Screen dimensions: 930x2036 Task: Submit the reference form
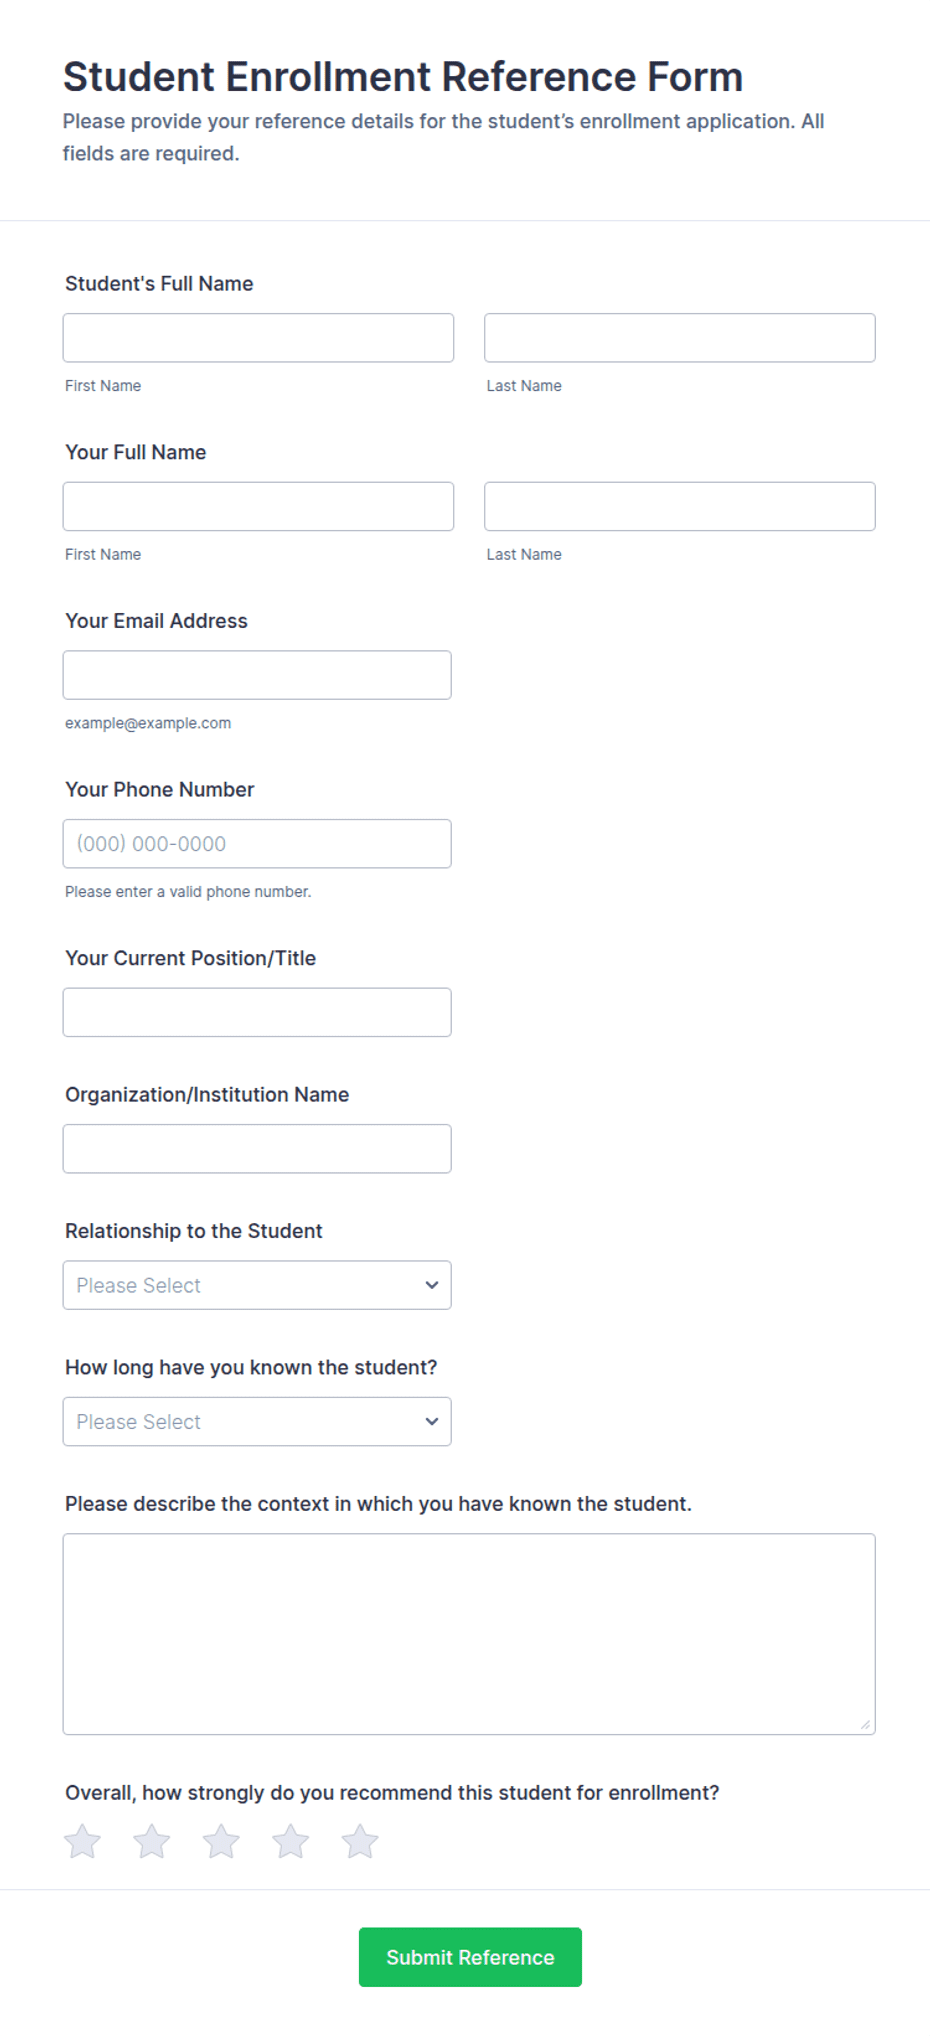(x=470, y=1957)
